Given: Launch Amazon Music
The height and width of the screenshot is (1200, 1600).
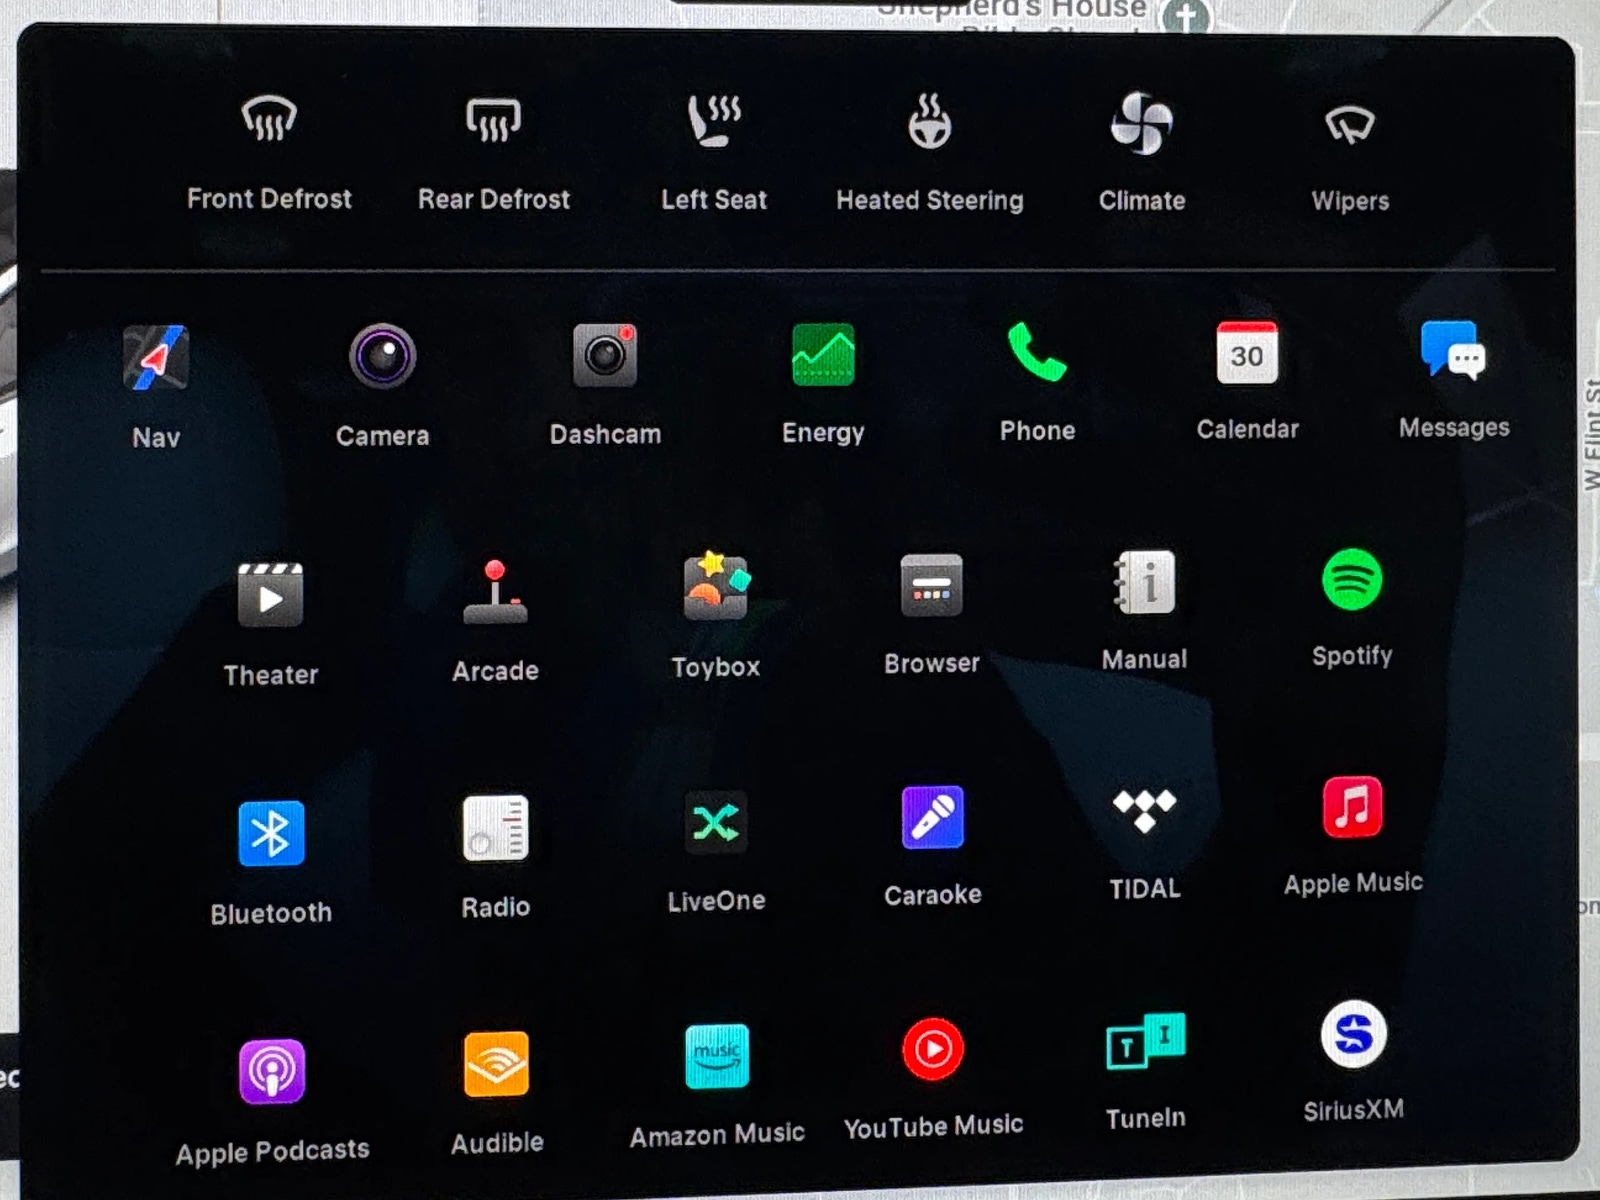Looking at the screenshot, I should tap(717, 1057).
